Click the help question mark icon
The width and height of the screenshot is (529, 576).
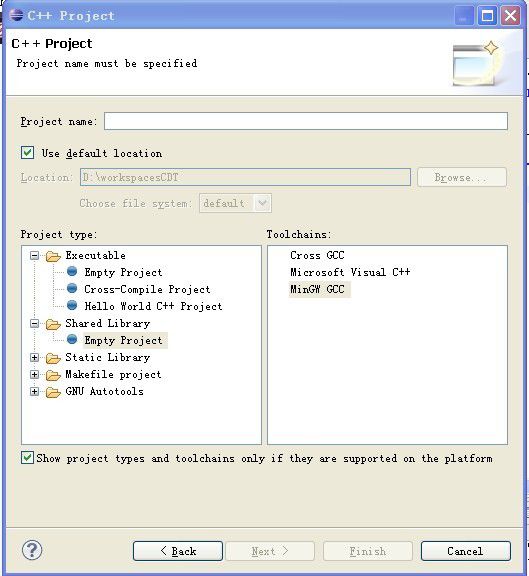(32, 550)
